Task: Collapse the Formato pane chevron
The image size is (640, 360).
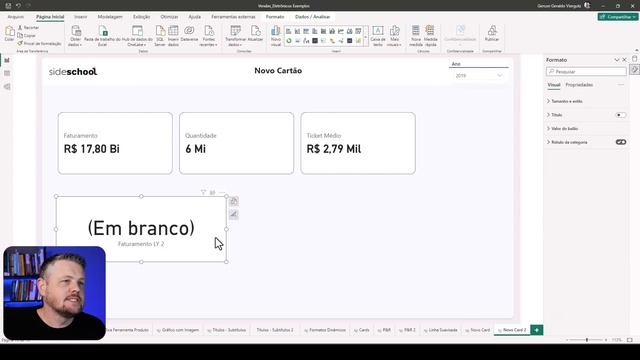Action: (617, 60)
